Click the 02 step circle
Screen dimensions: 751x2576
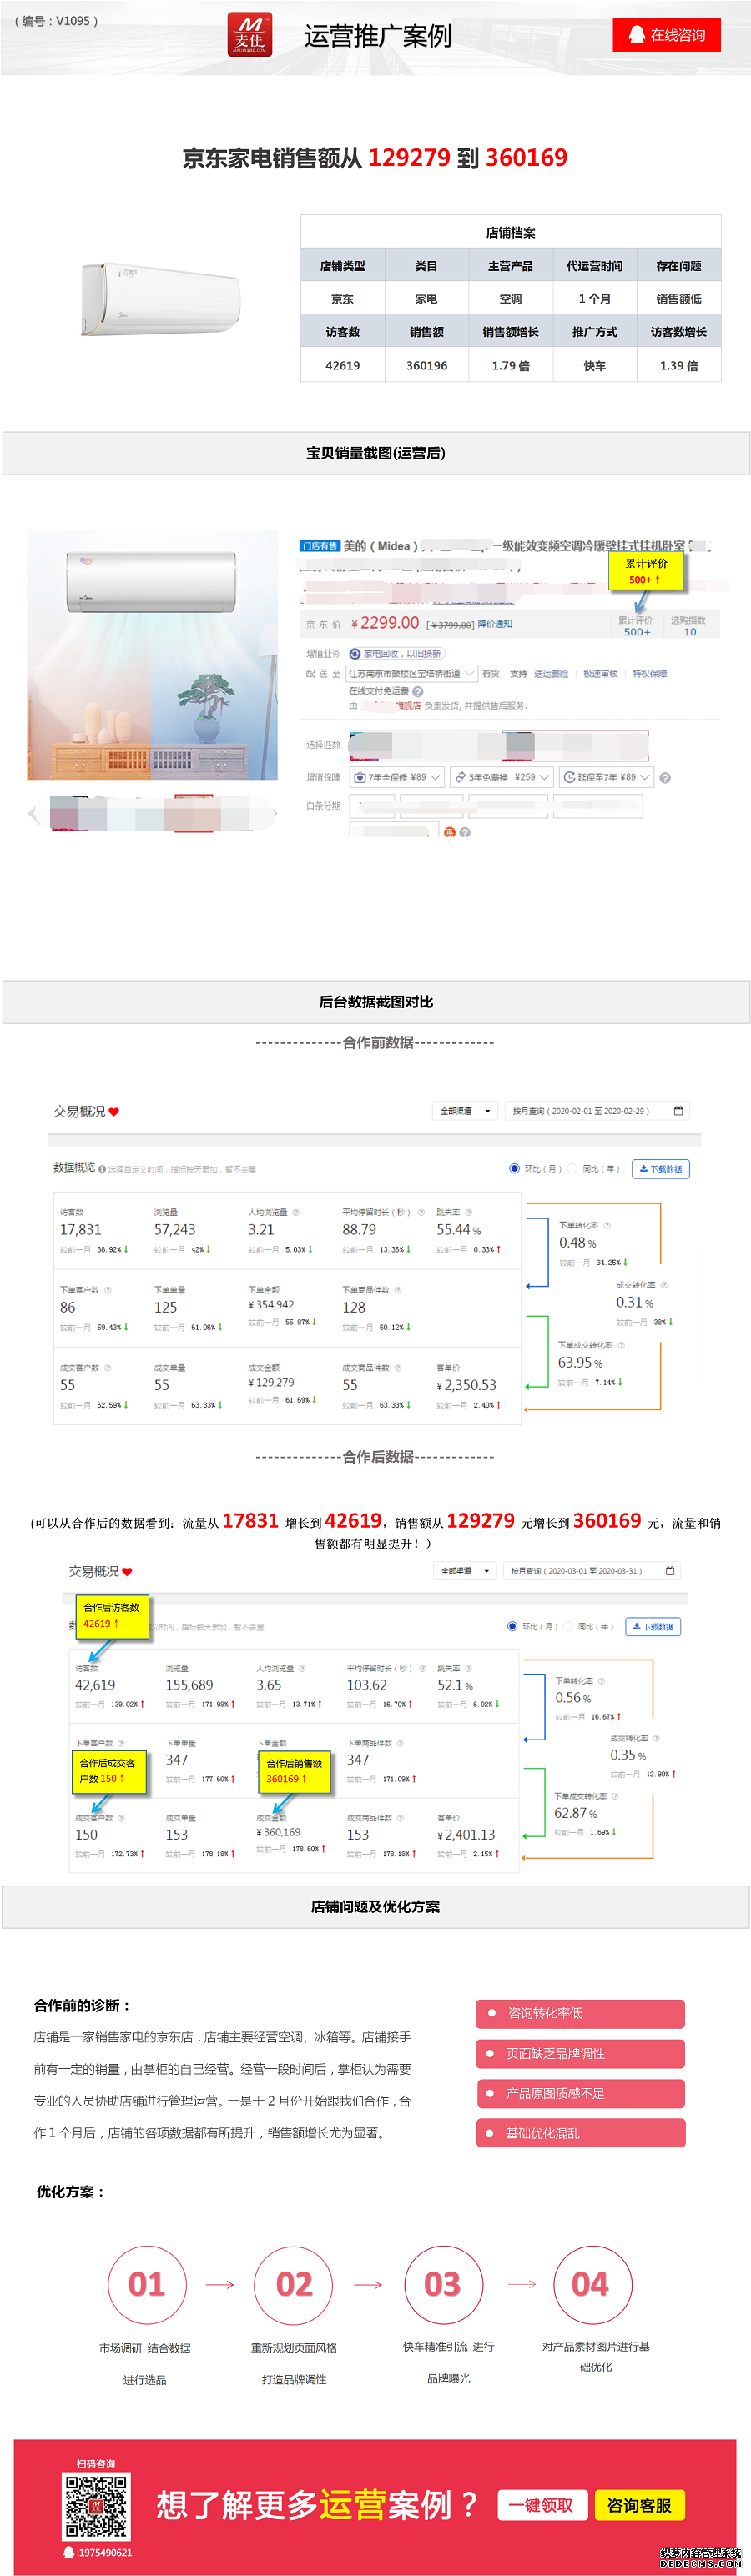294,2285
